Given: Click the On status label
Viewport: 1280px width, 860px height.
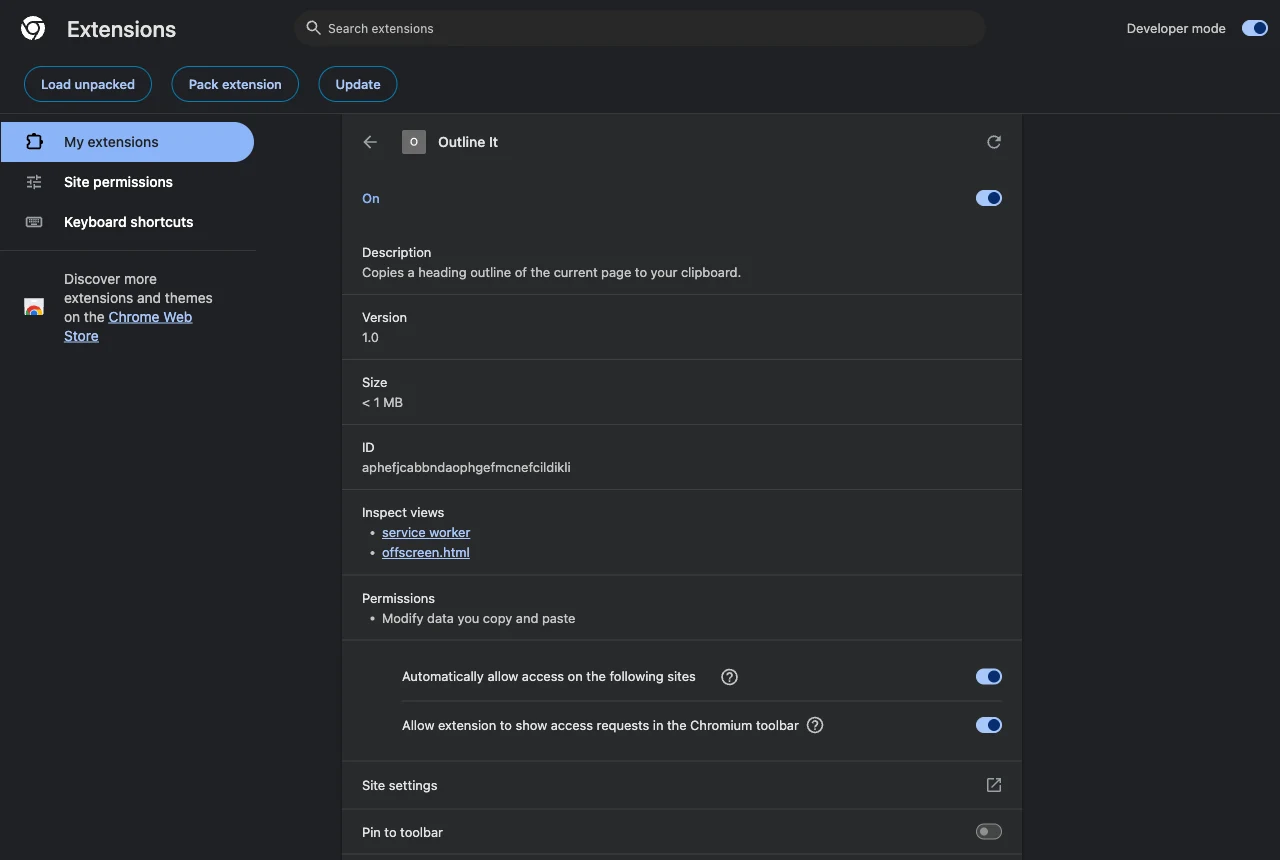Looking at the screenshot, I should [371, 198].
